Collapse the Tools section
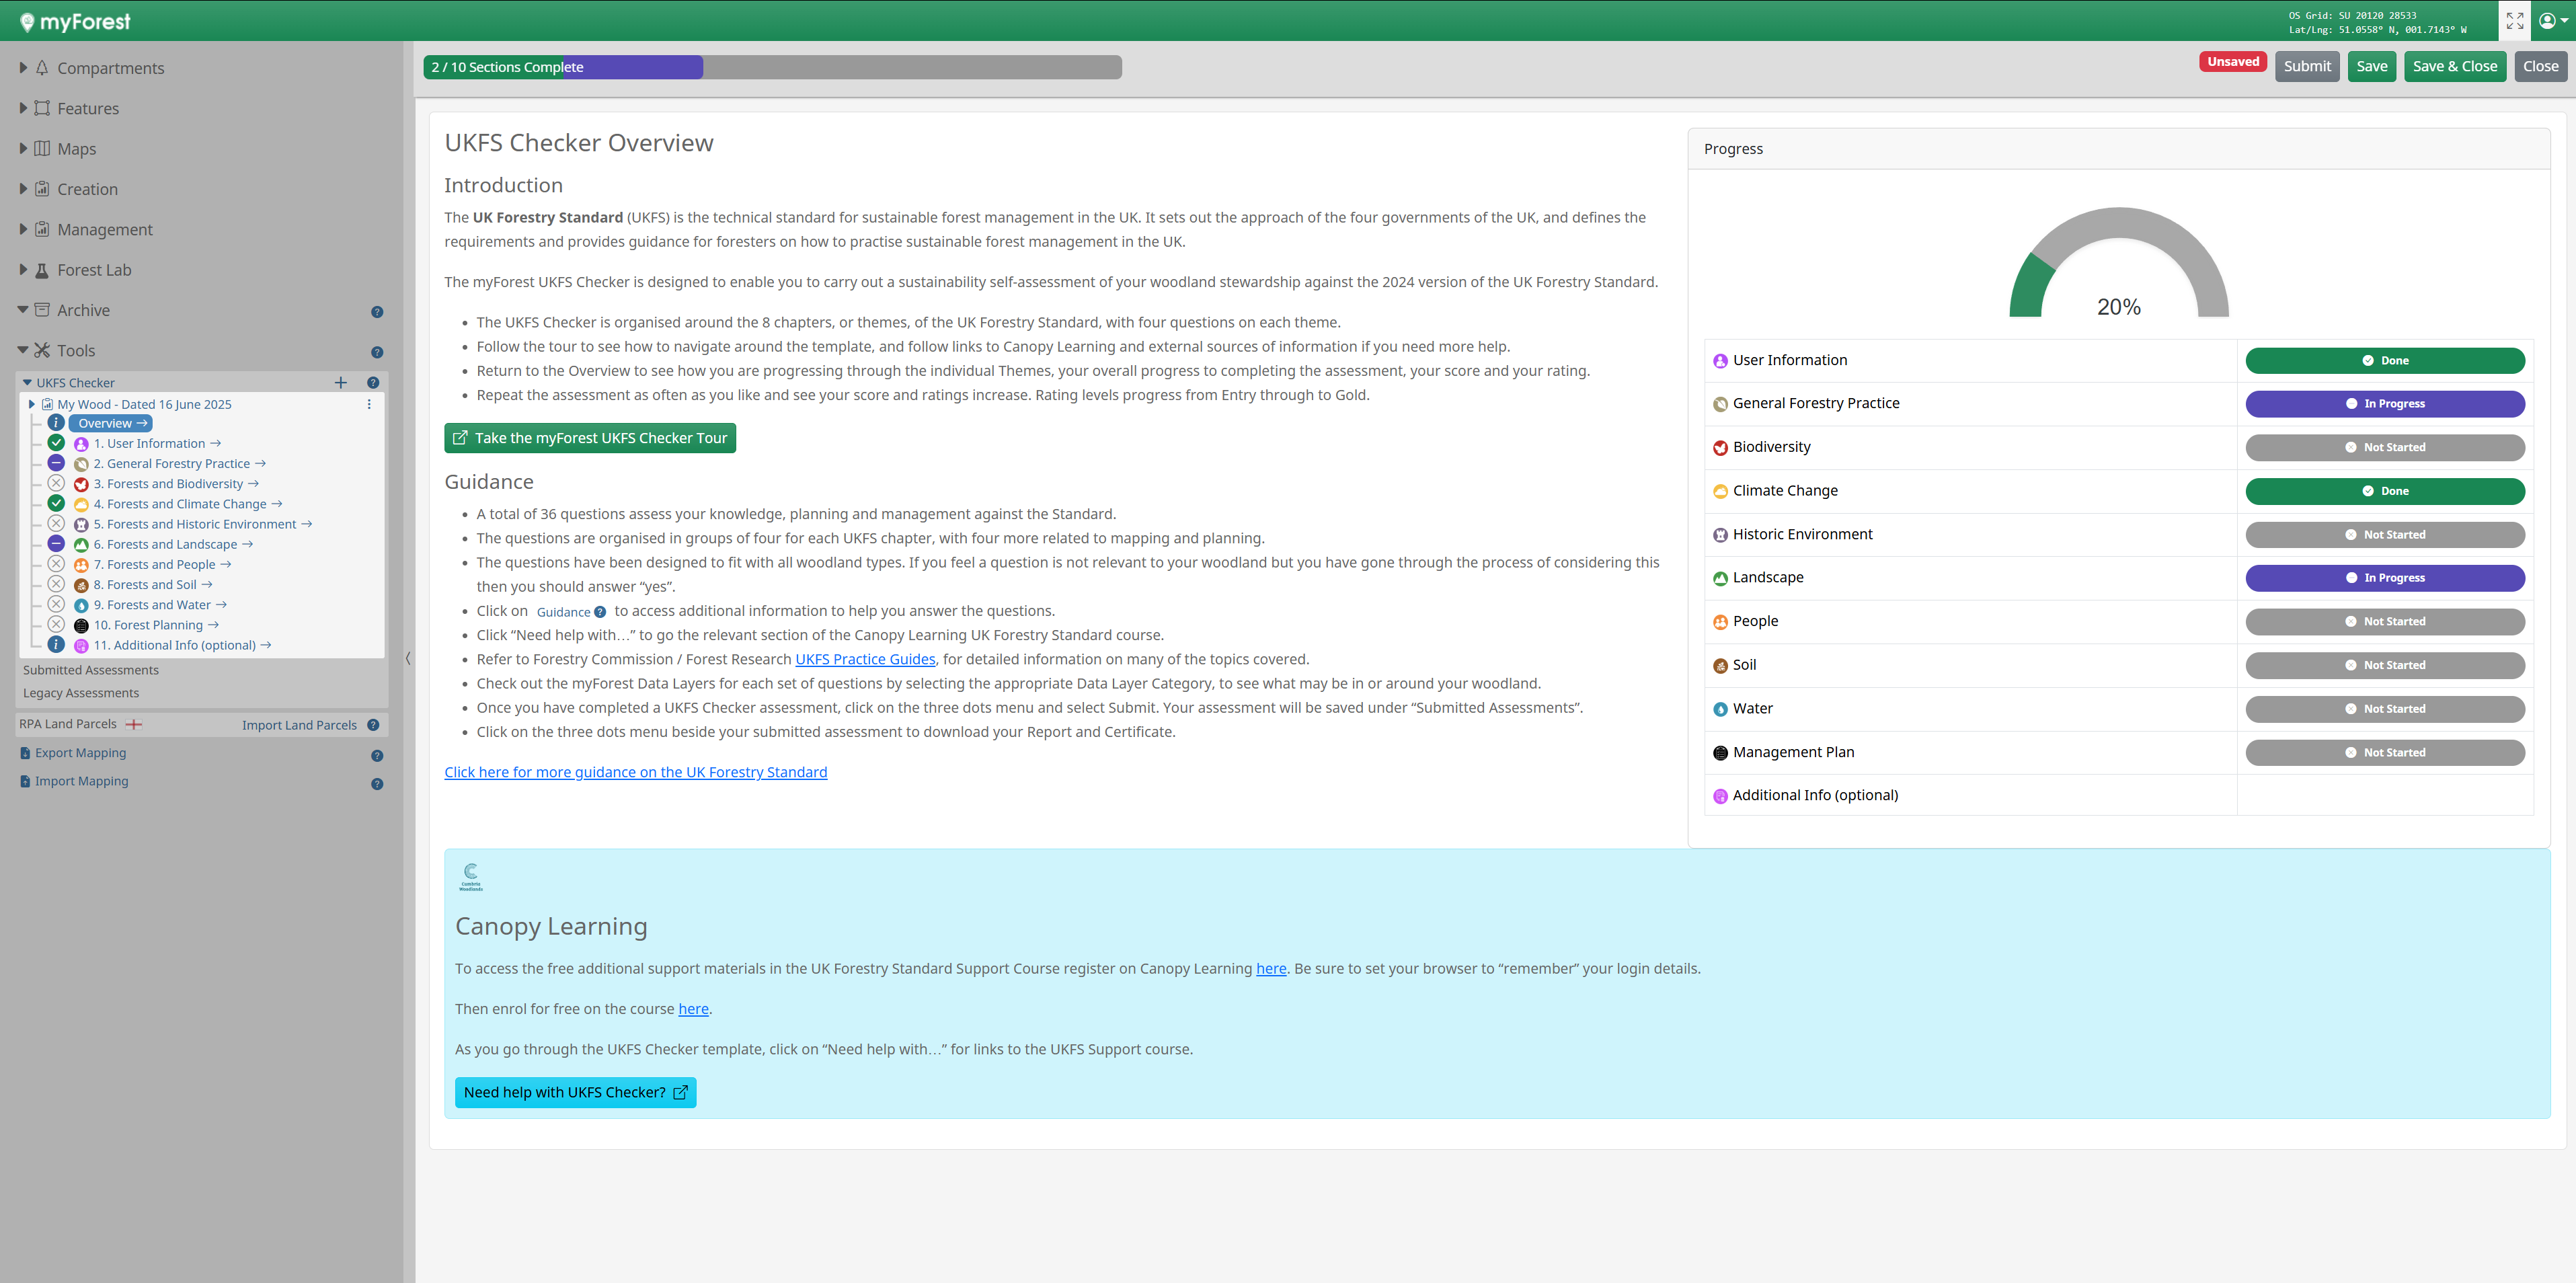 pyautogui.click(x=23, y=350)
